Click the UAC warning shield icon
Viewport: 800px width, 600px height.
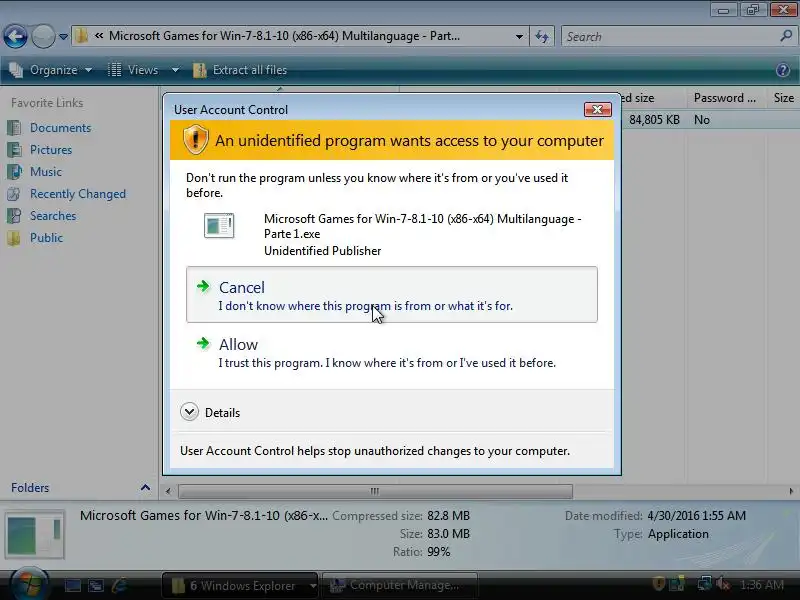pyautogui.click(x=195, y=139)
